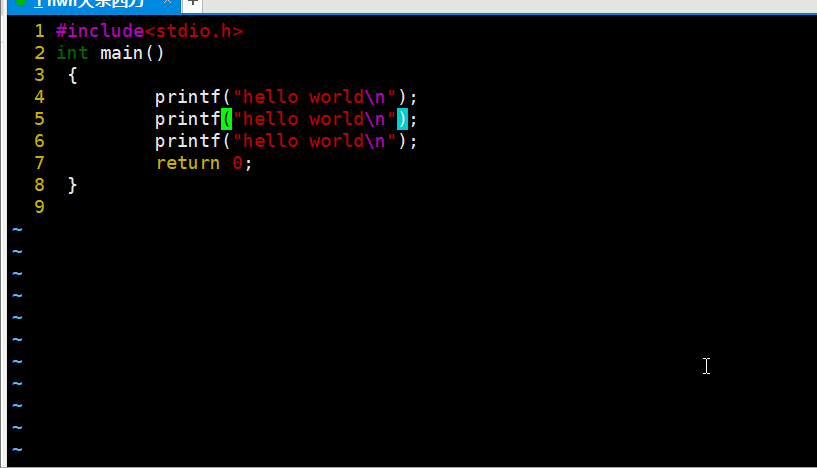
Task: Click the cyan highlighted closing parenthesis
Action: coord(402,119)
